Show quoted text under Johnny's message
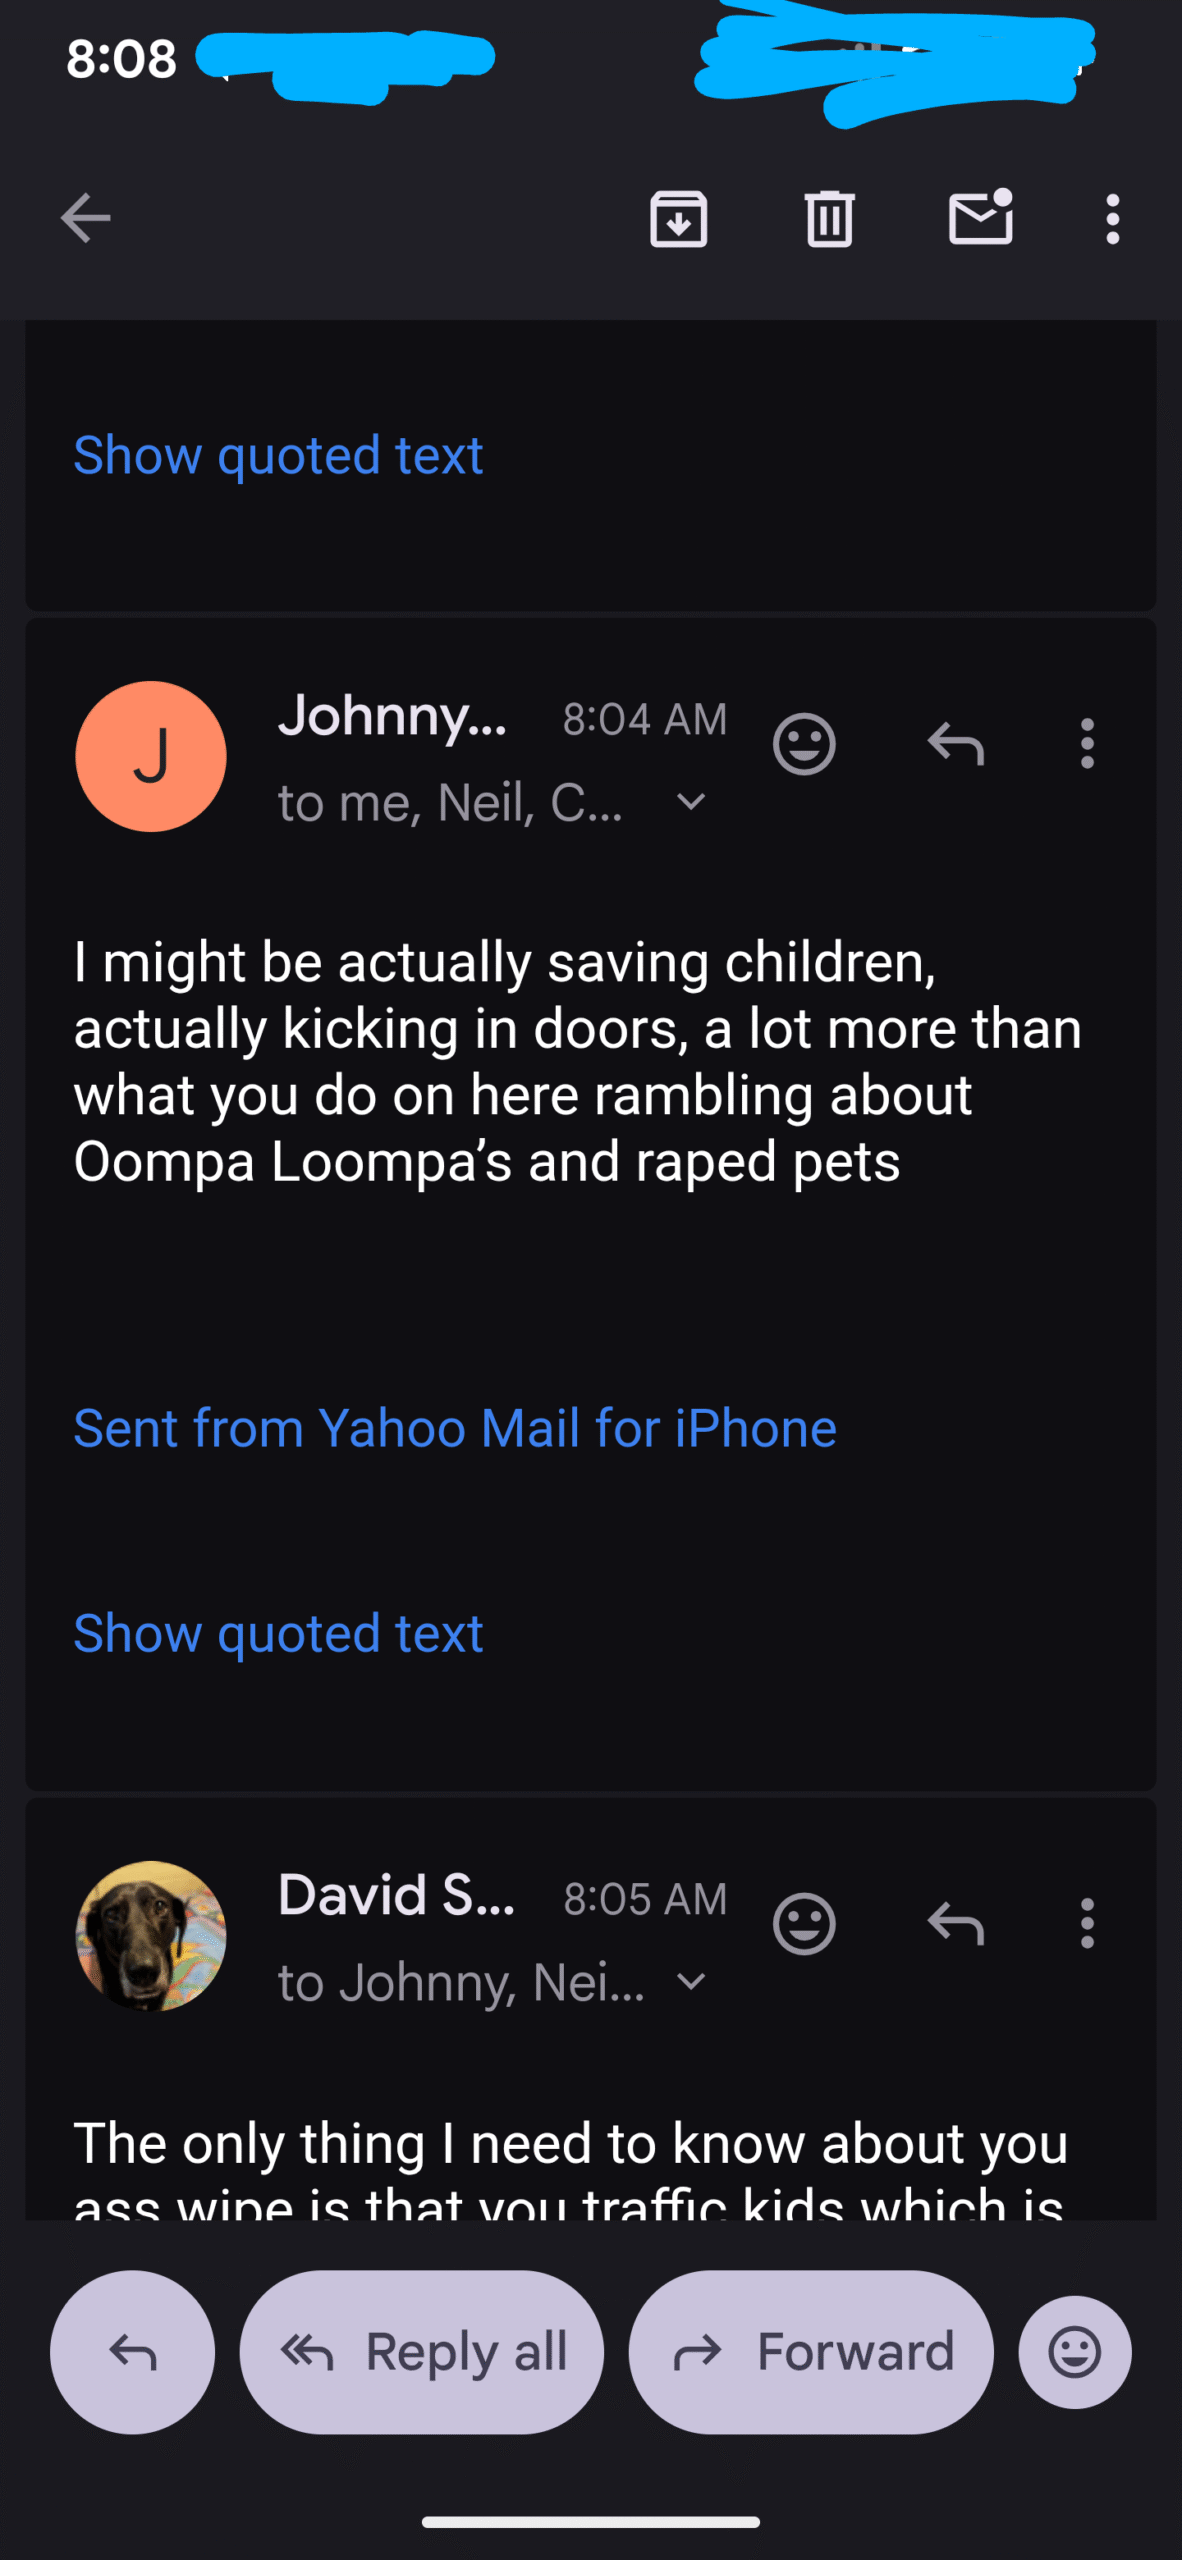The width and height of the screenshot is (1182, 2560). 278,1633
